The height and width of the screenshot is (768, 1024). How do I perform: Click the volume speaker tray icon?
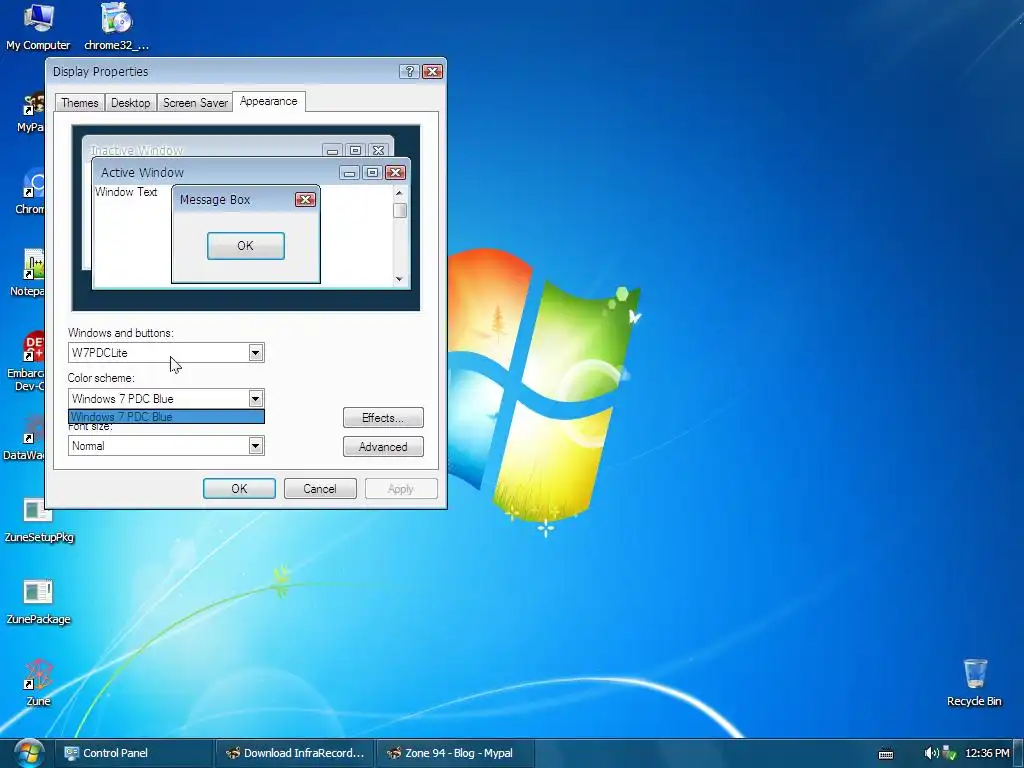tap(931, 753)
